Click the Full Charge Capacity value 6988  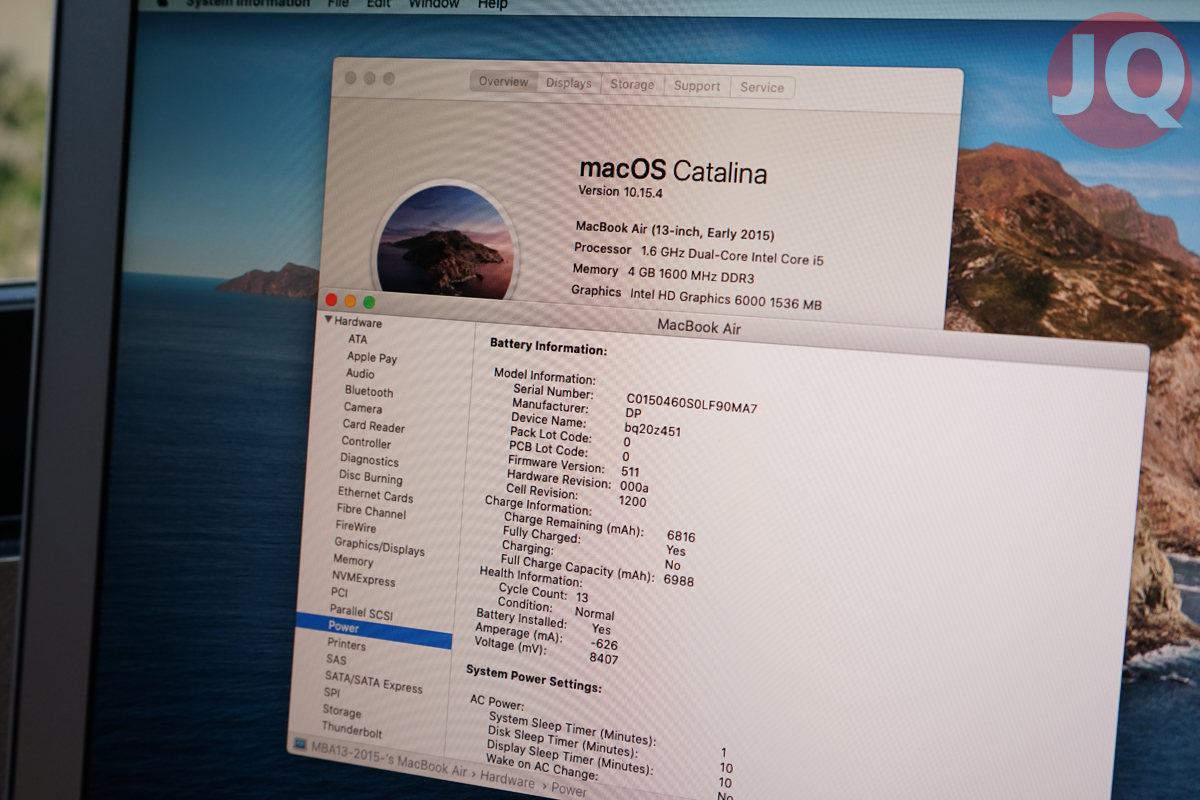[678, 580]
